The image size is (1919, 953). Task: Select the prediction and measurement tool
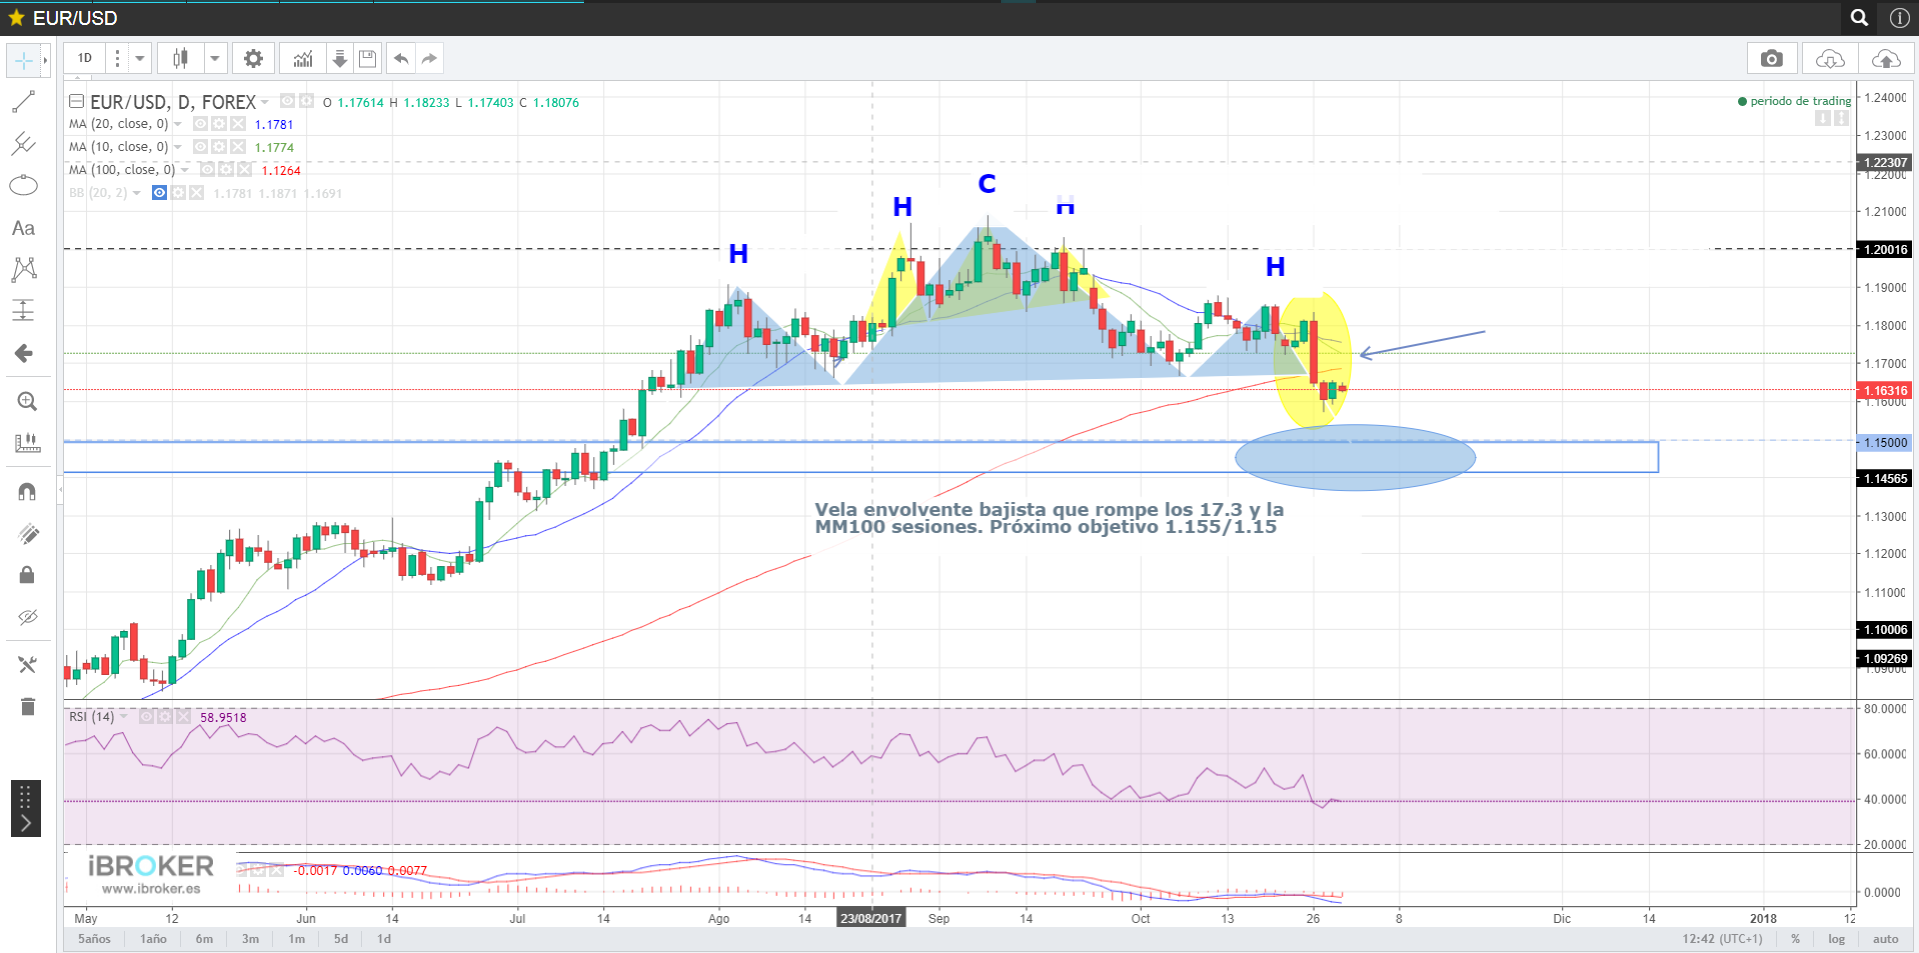coord(23,311)
